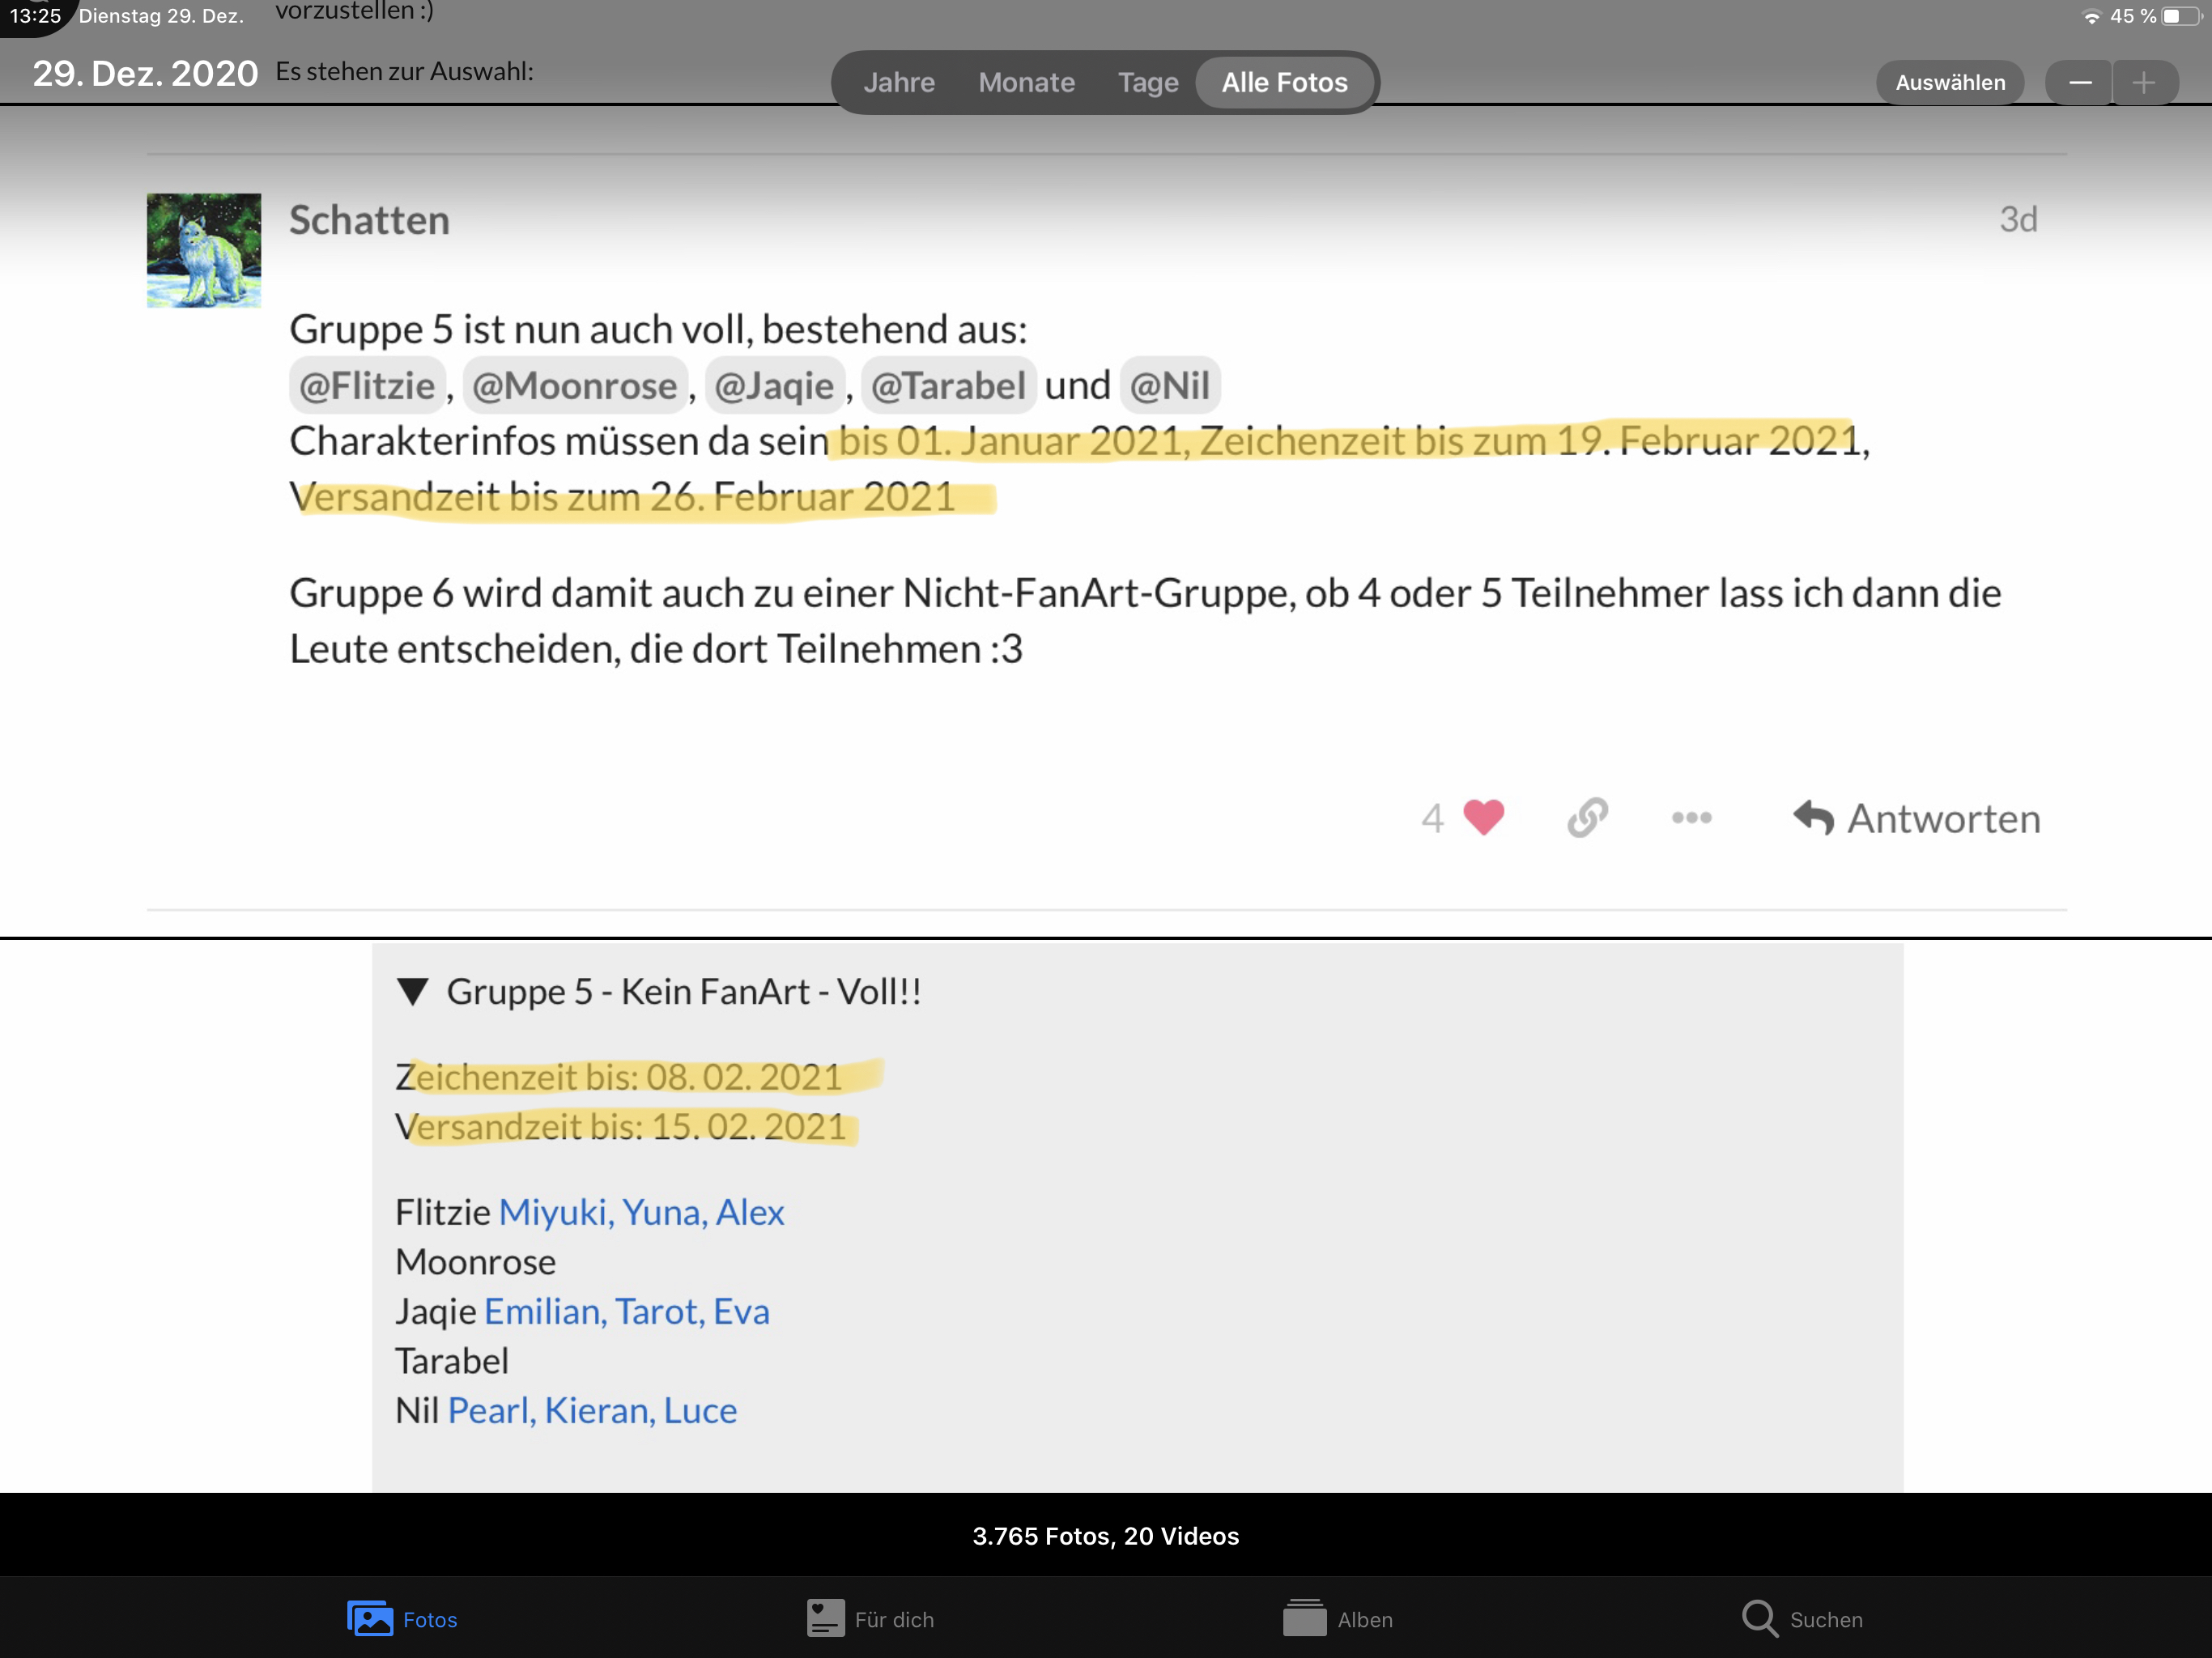This screenshot has width=2212, height=1658.
Task: Click the chain link share icon
Action: [x=1587, y=817]
